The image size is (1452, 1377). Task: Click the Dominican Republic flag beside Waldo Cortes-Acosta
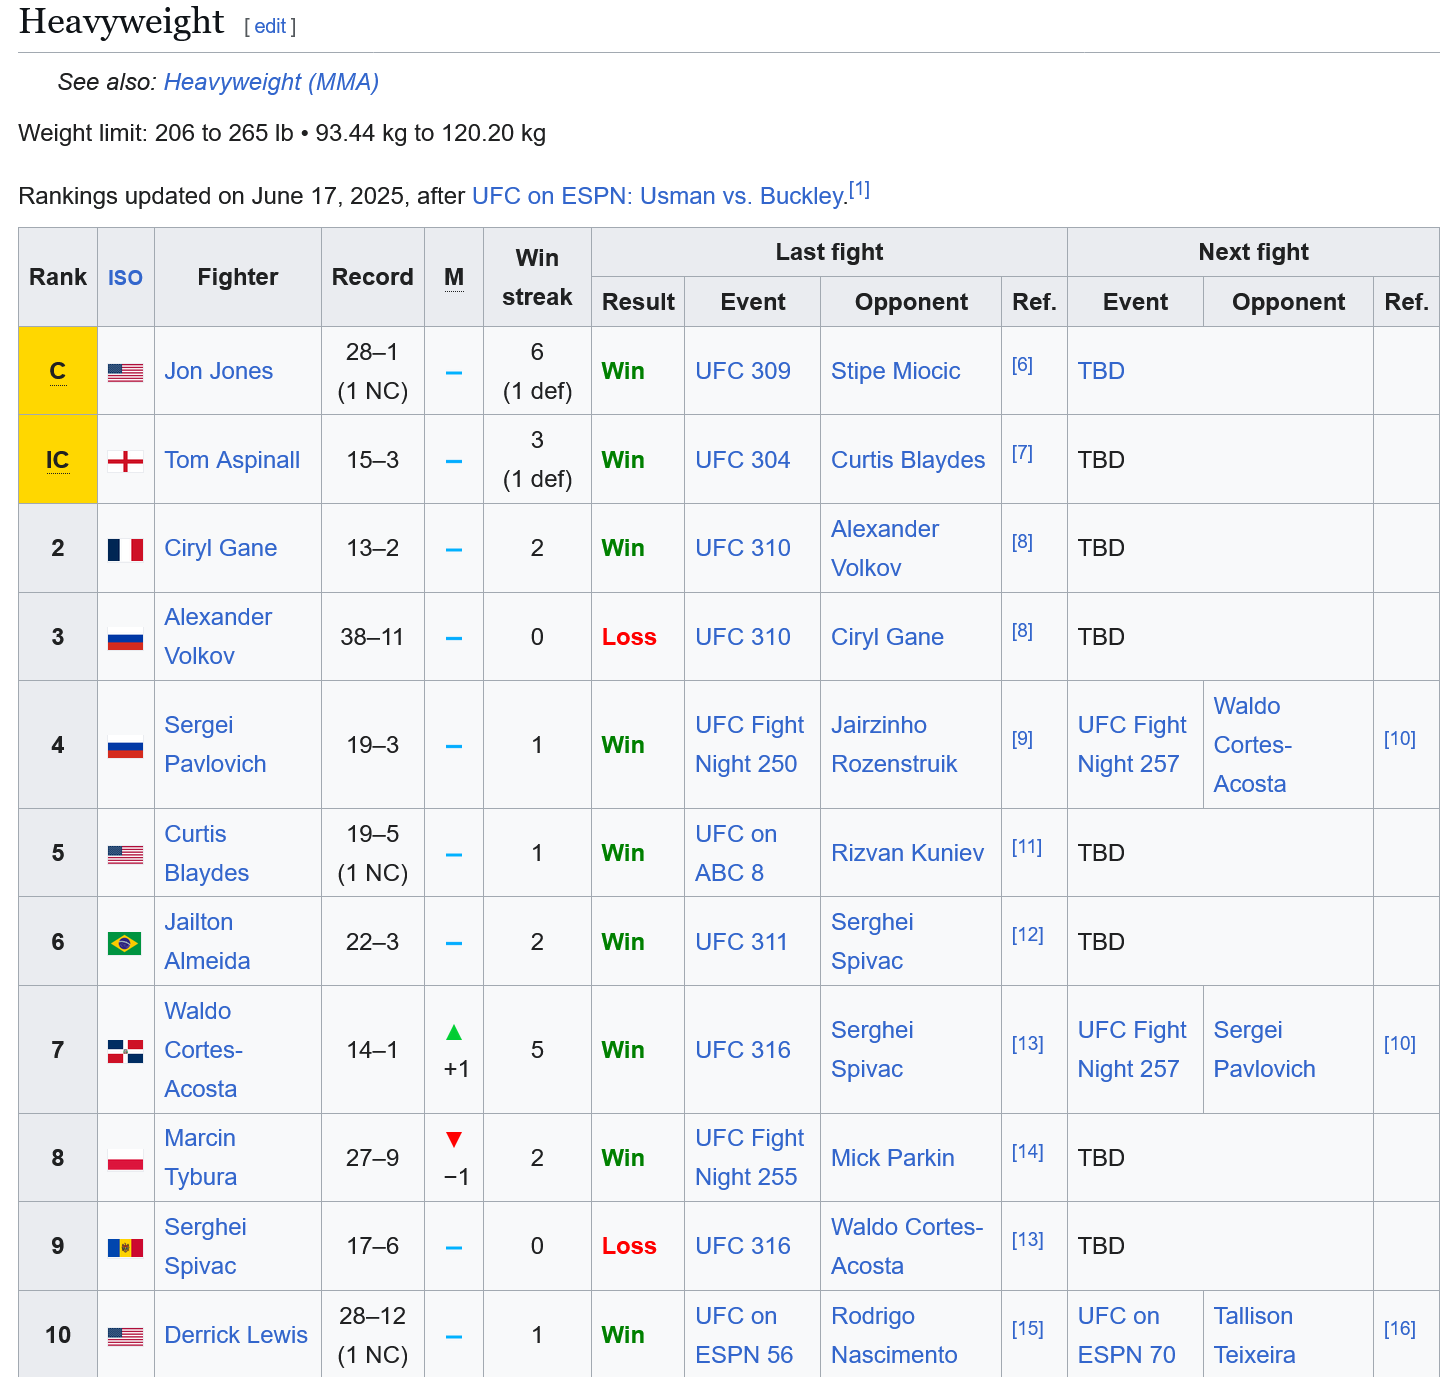[125, 1051]
